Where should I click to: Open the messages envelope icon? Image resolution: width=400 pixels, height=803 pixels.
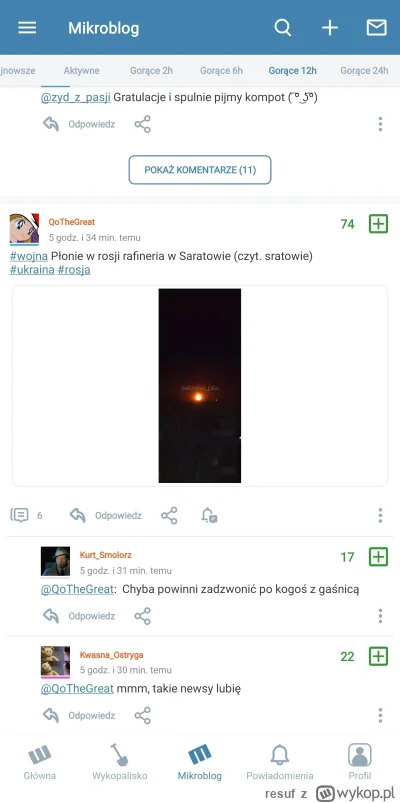[x=376, y=28]
